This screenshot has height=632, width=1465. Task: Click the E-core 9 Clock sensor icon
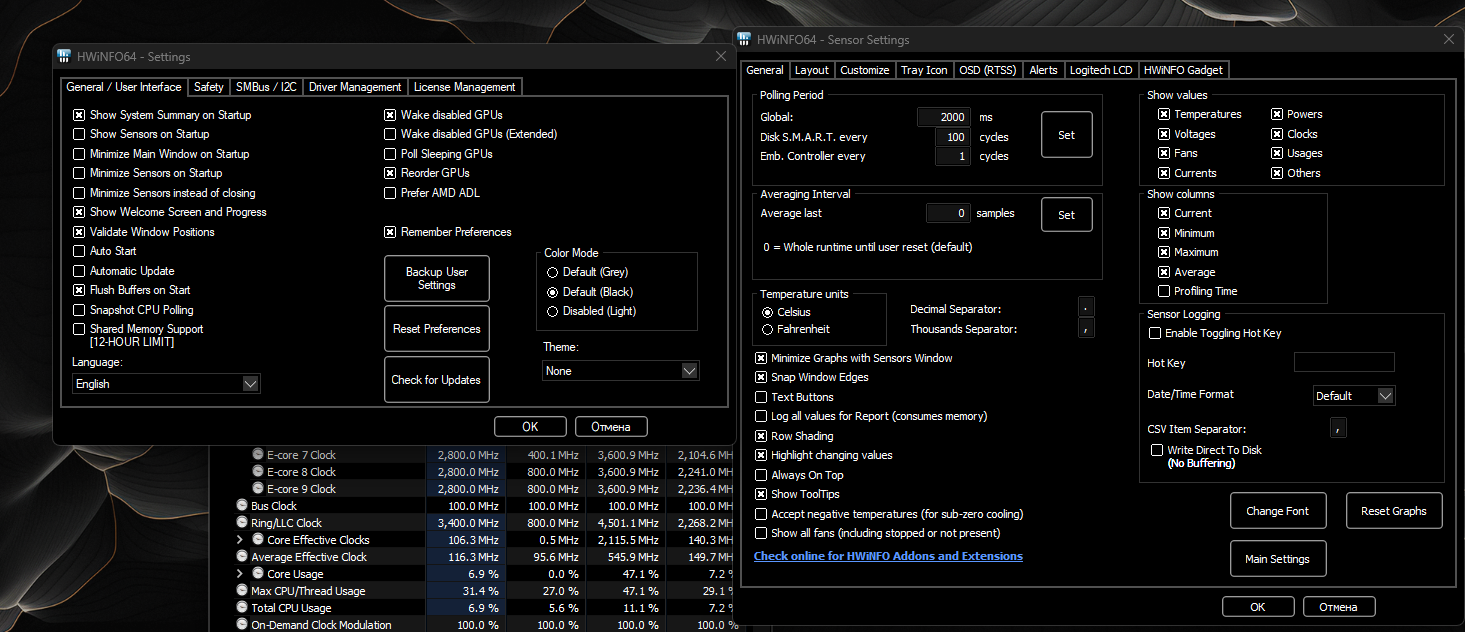[x=258, y=489]
